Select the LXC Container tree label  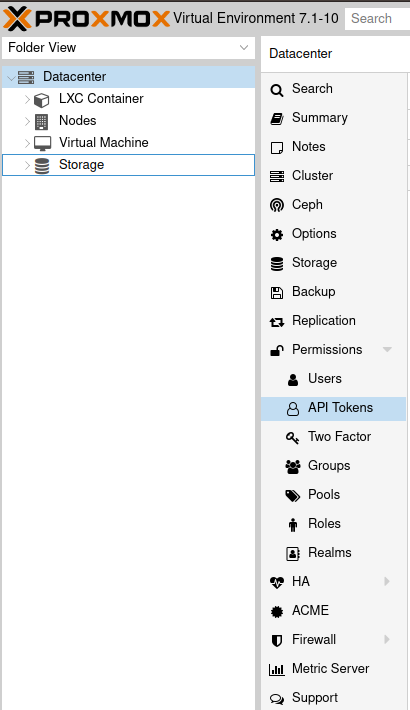tap(101, 99)
